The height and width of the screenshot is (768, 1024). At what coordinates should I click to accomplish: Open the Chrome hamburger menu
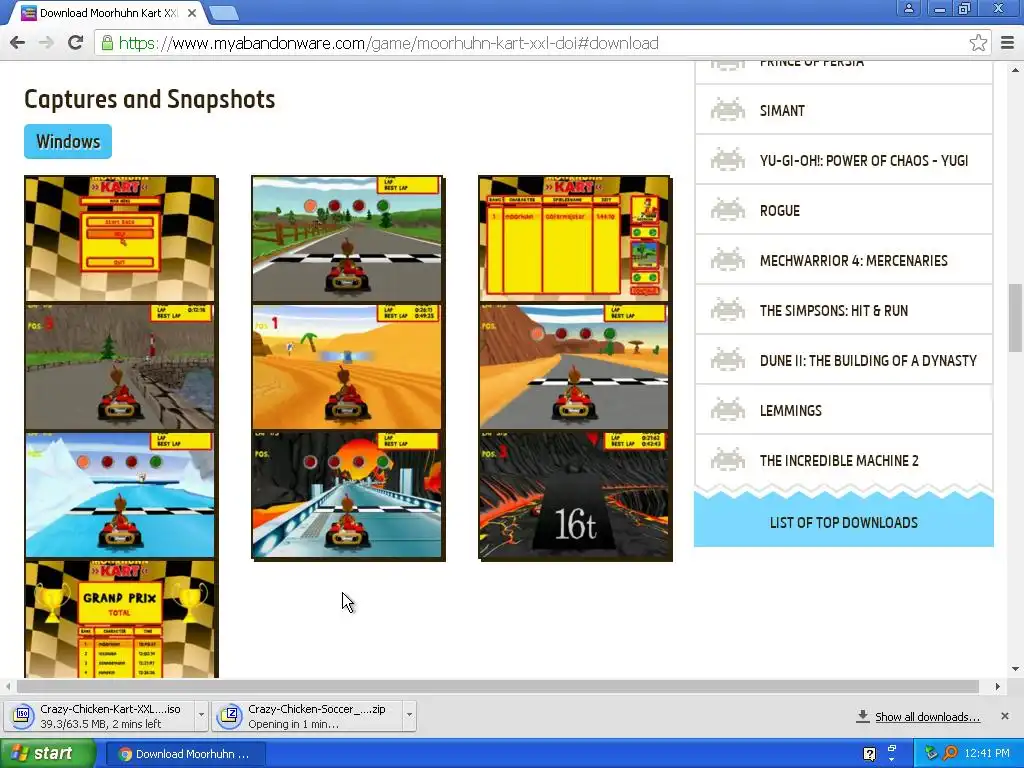pos(1007,43)
